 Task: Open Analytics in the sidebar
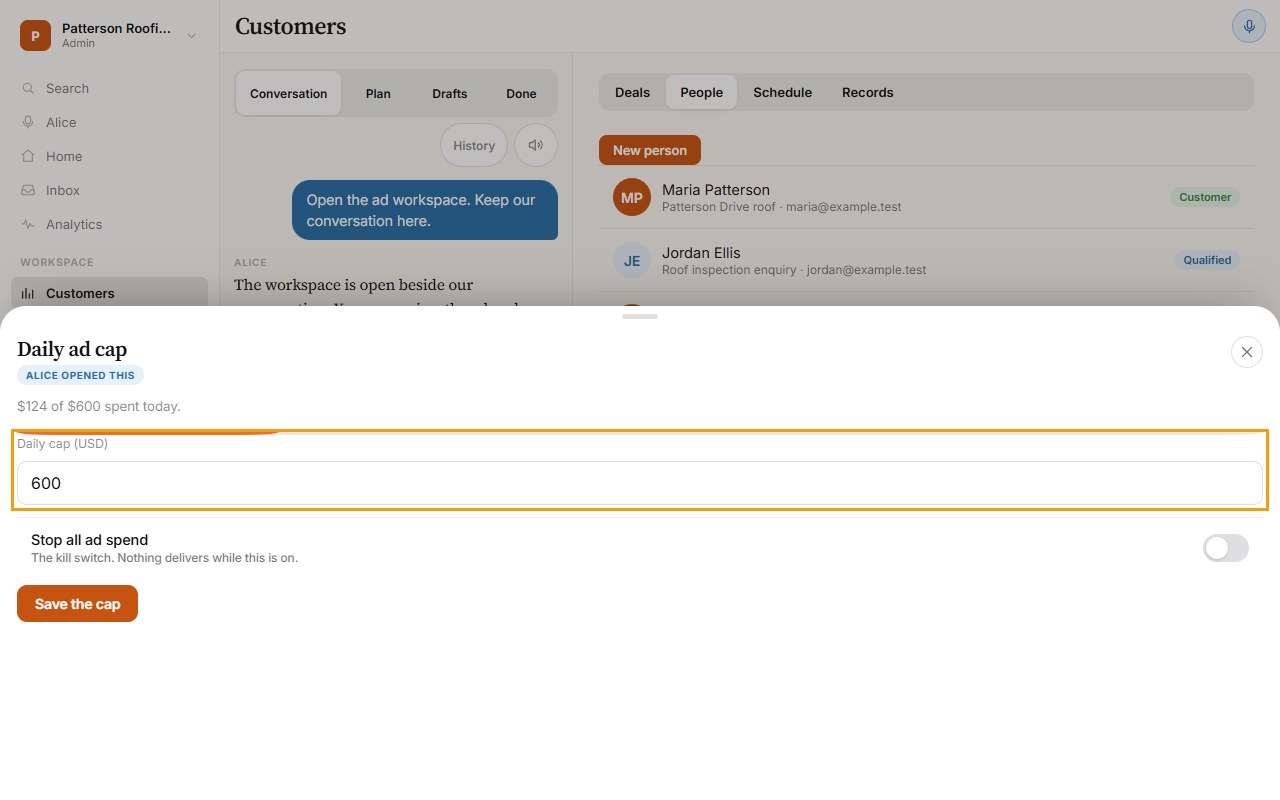[110, 224]
